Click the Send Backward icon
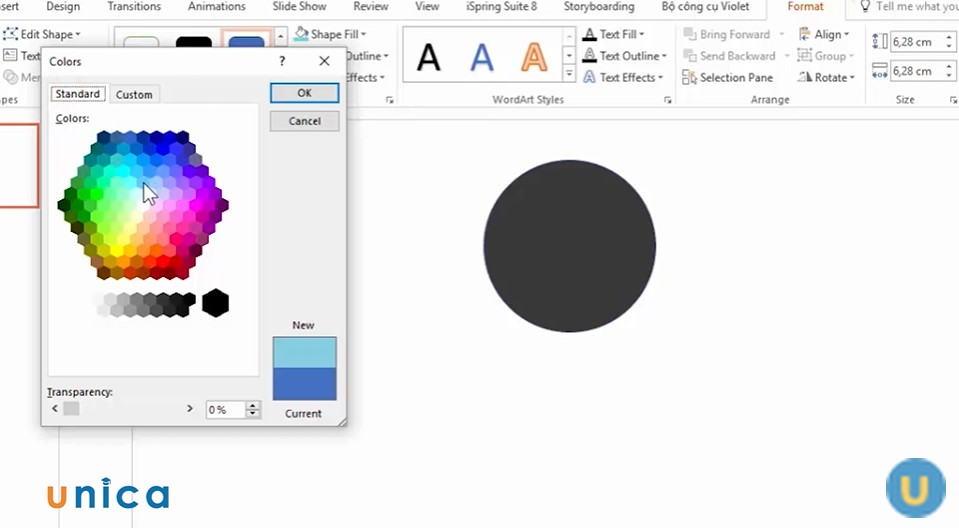The image size is (959, 528). (x=690, y=56)
